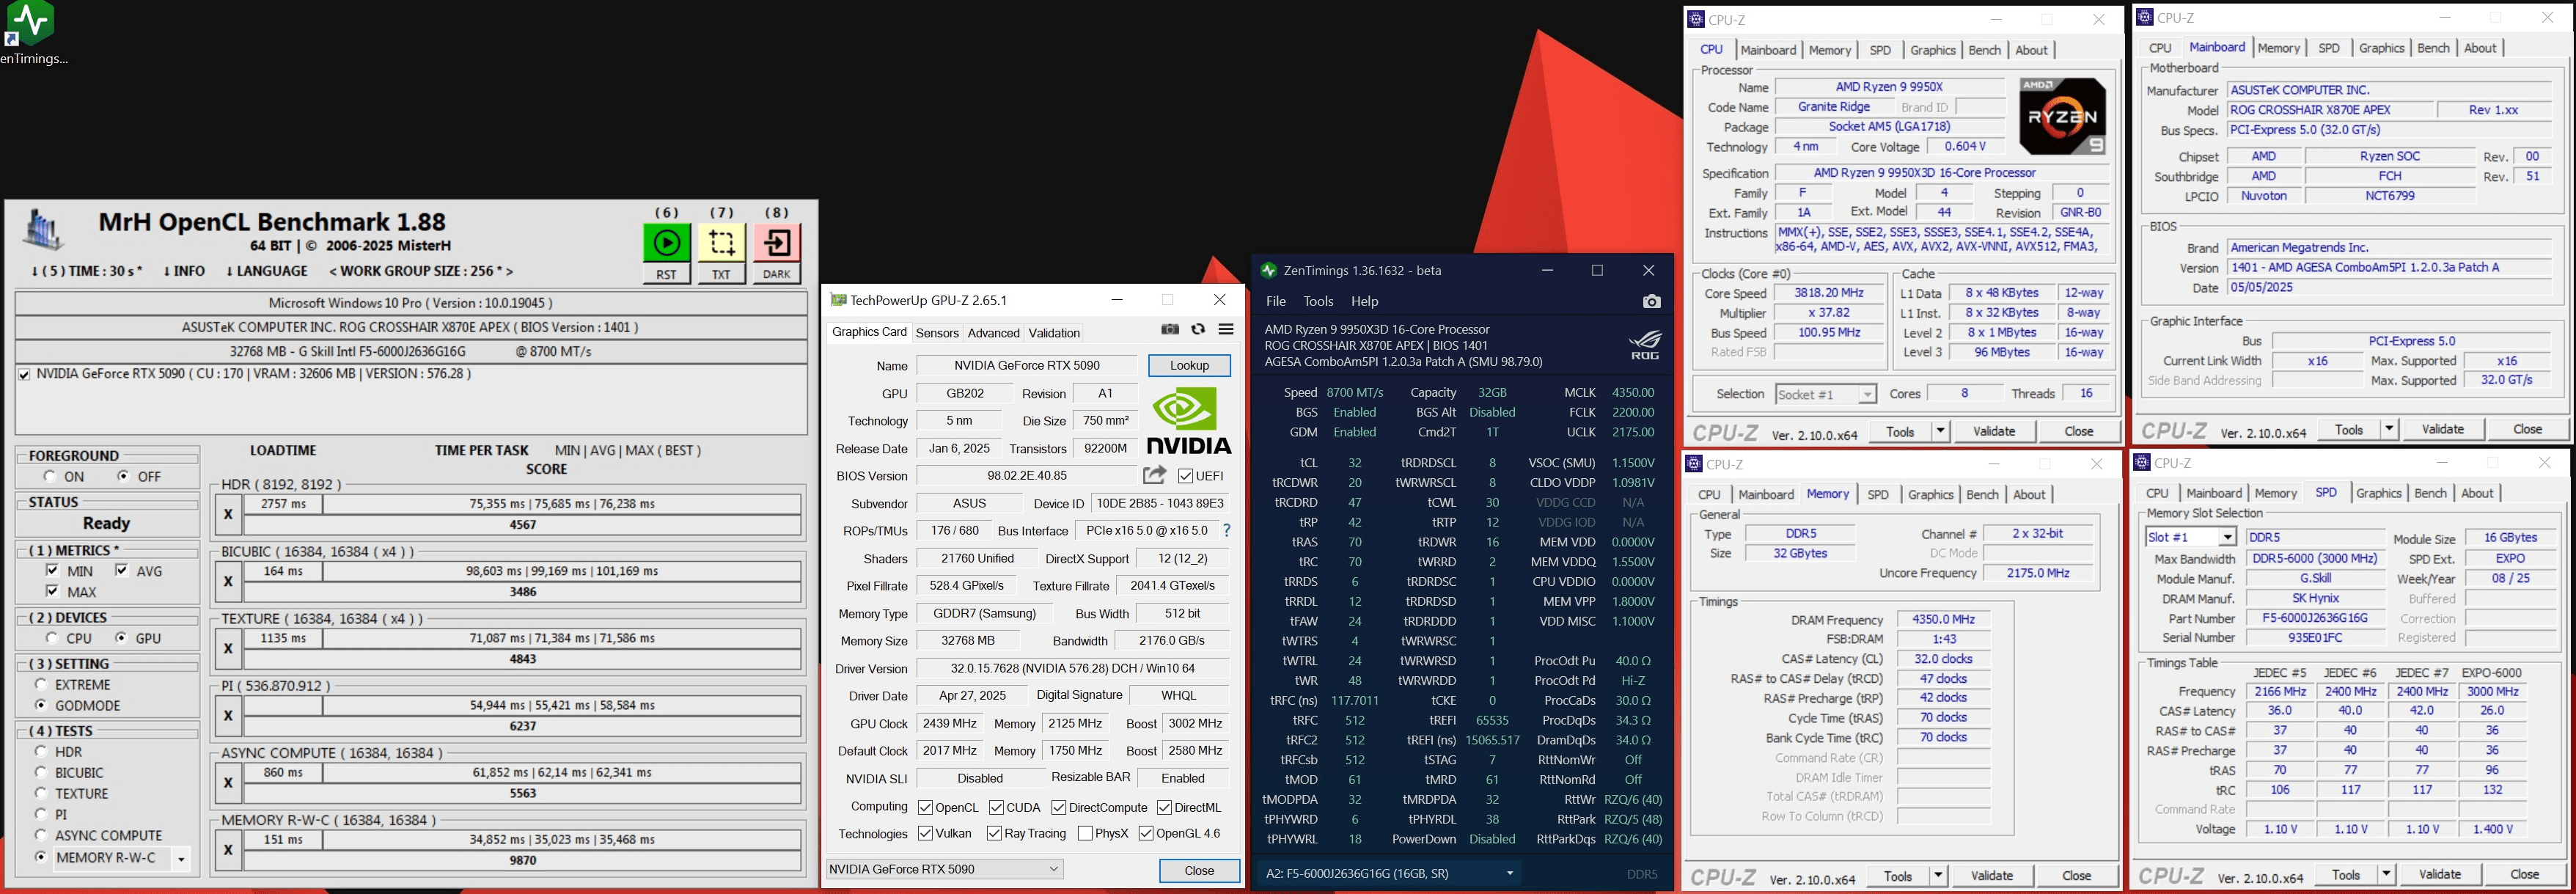This screenshot has width=2576, height=894.
Task: Open the Graphics tab in CPU-Z SPD window
Action: click(x=2378, y=493)
